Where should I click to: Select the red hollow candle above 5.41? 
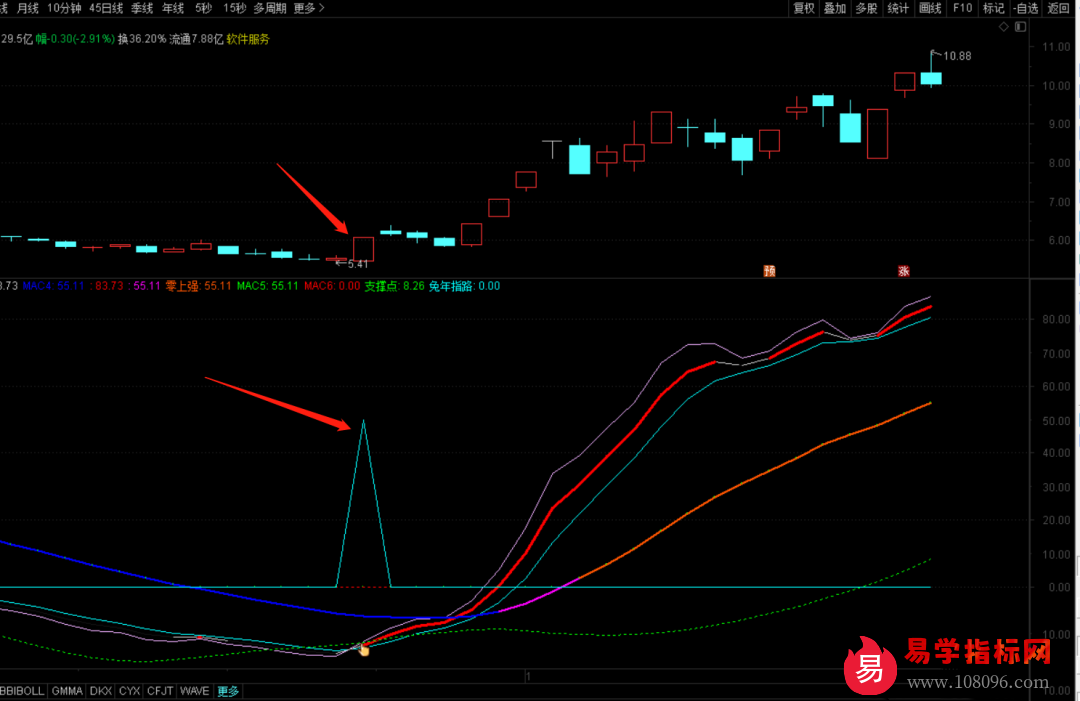[363, 249]
